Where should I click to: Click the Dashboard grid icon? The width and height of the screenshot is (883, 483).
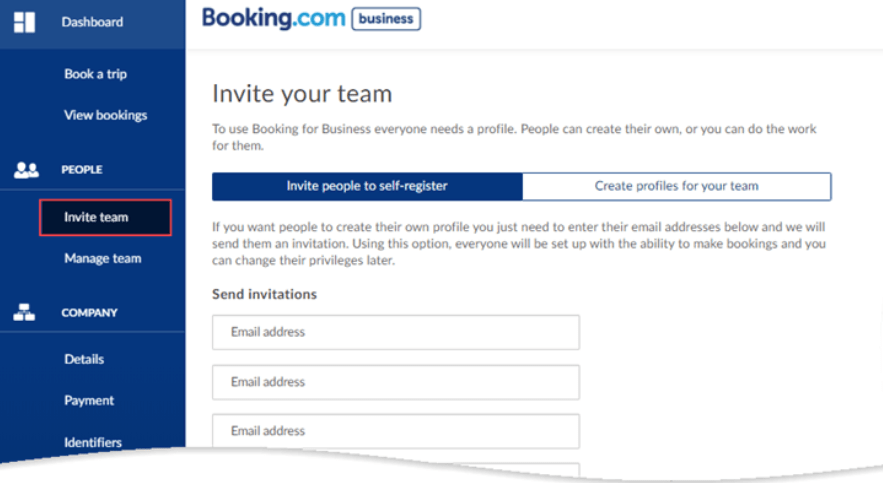[24, 22]
